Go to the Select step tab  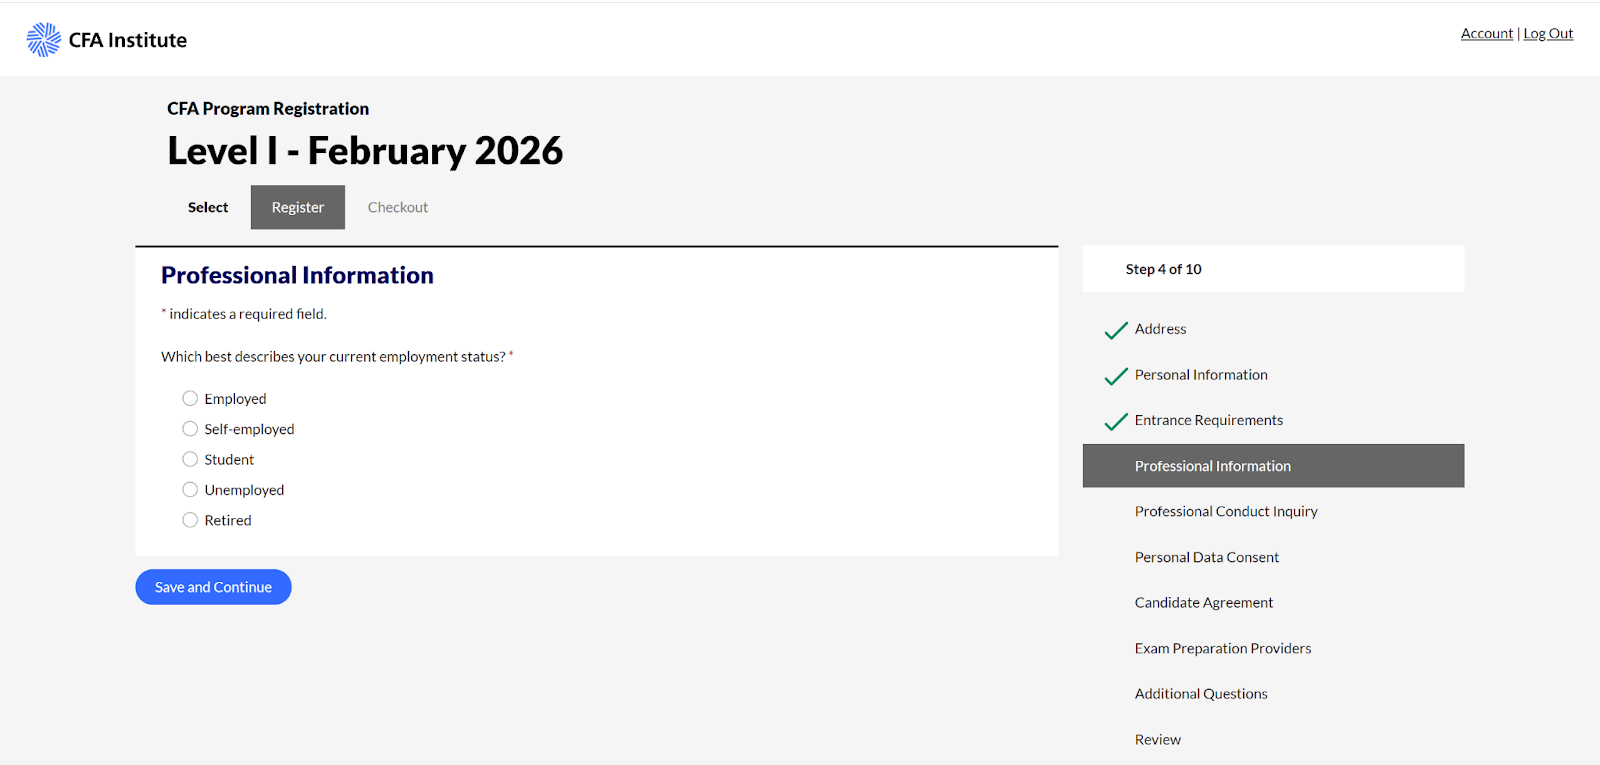(x=208, y=207)
